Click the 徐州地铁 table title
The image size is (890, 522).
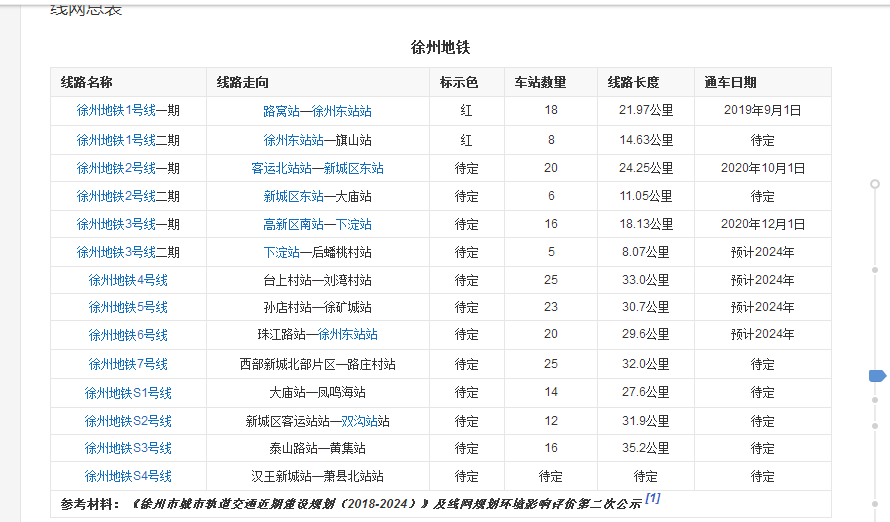click(440, 47)
